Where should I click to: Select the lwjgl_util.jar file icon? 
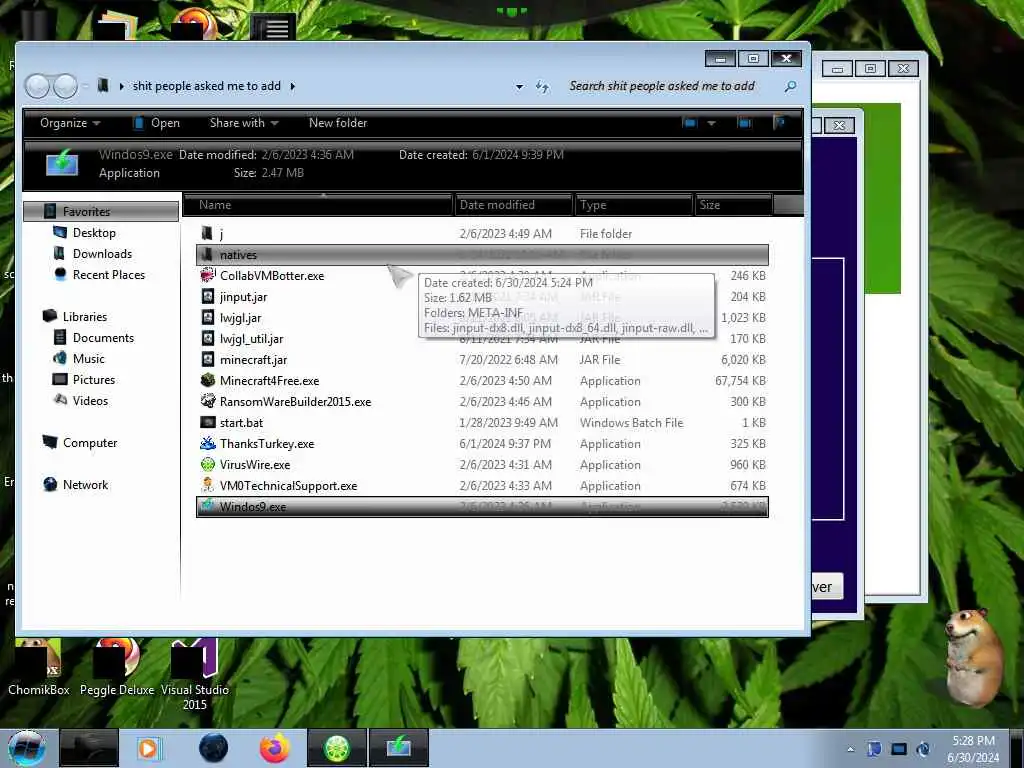[207, 338]
